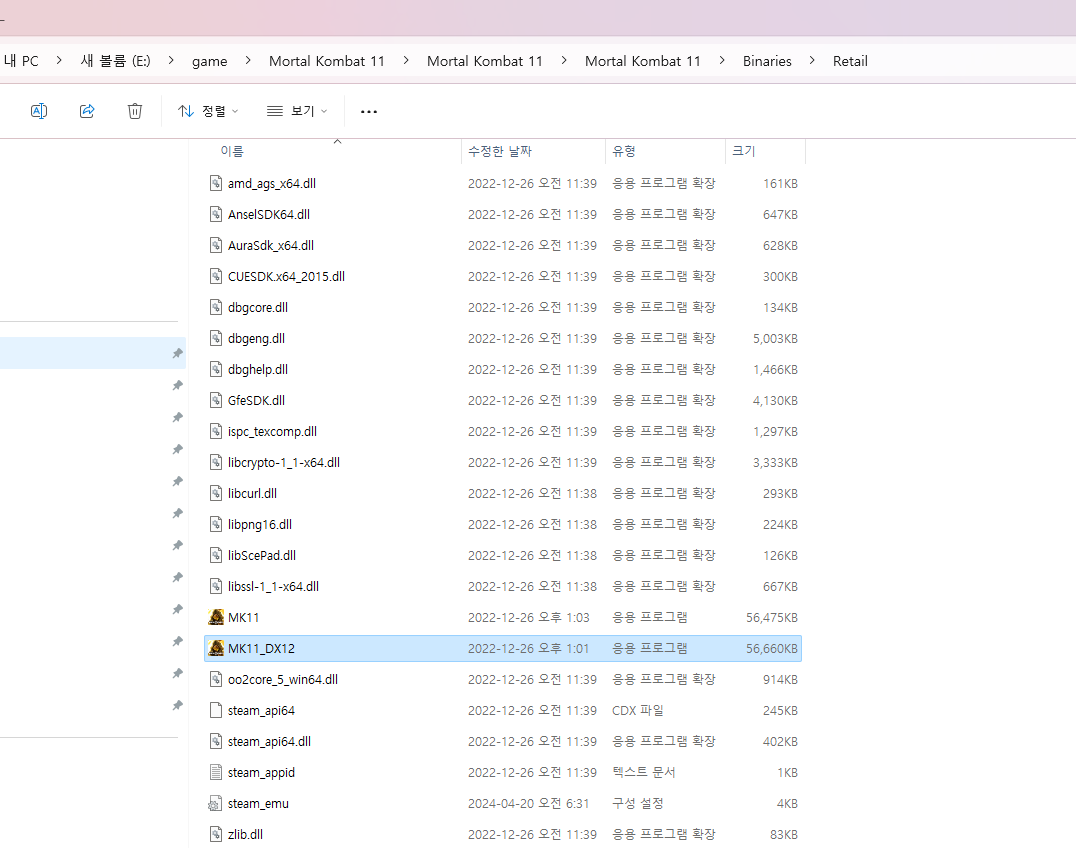Click the MK11_DX12 application icon
The width and height of the screenshot is (1076, 848).
coord(216,648)
